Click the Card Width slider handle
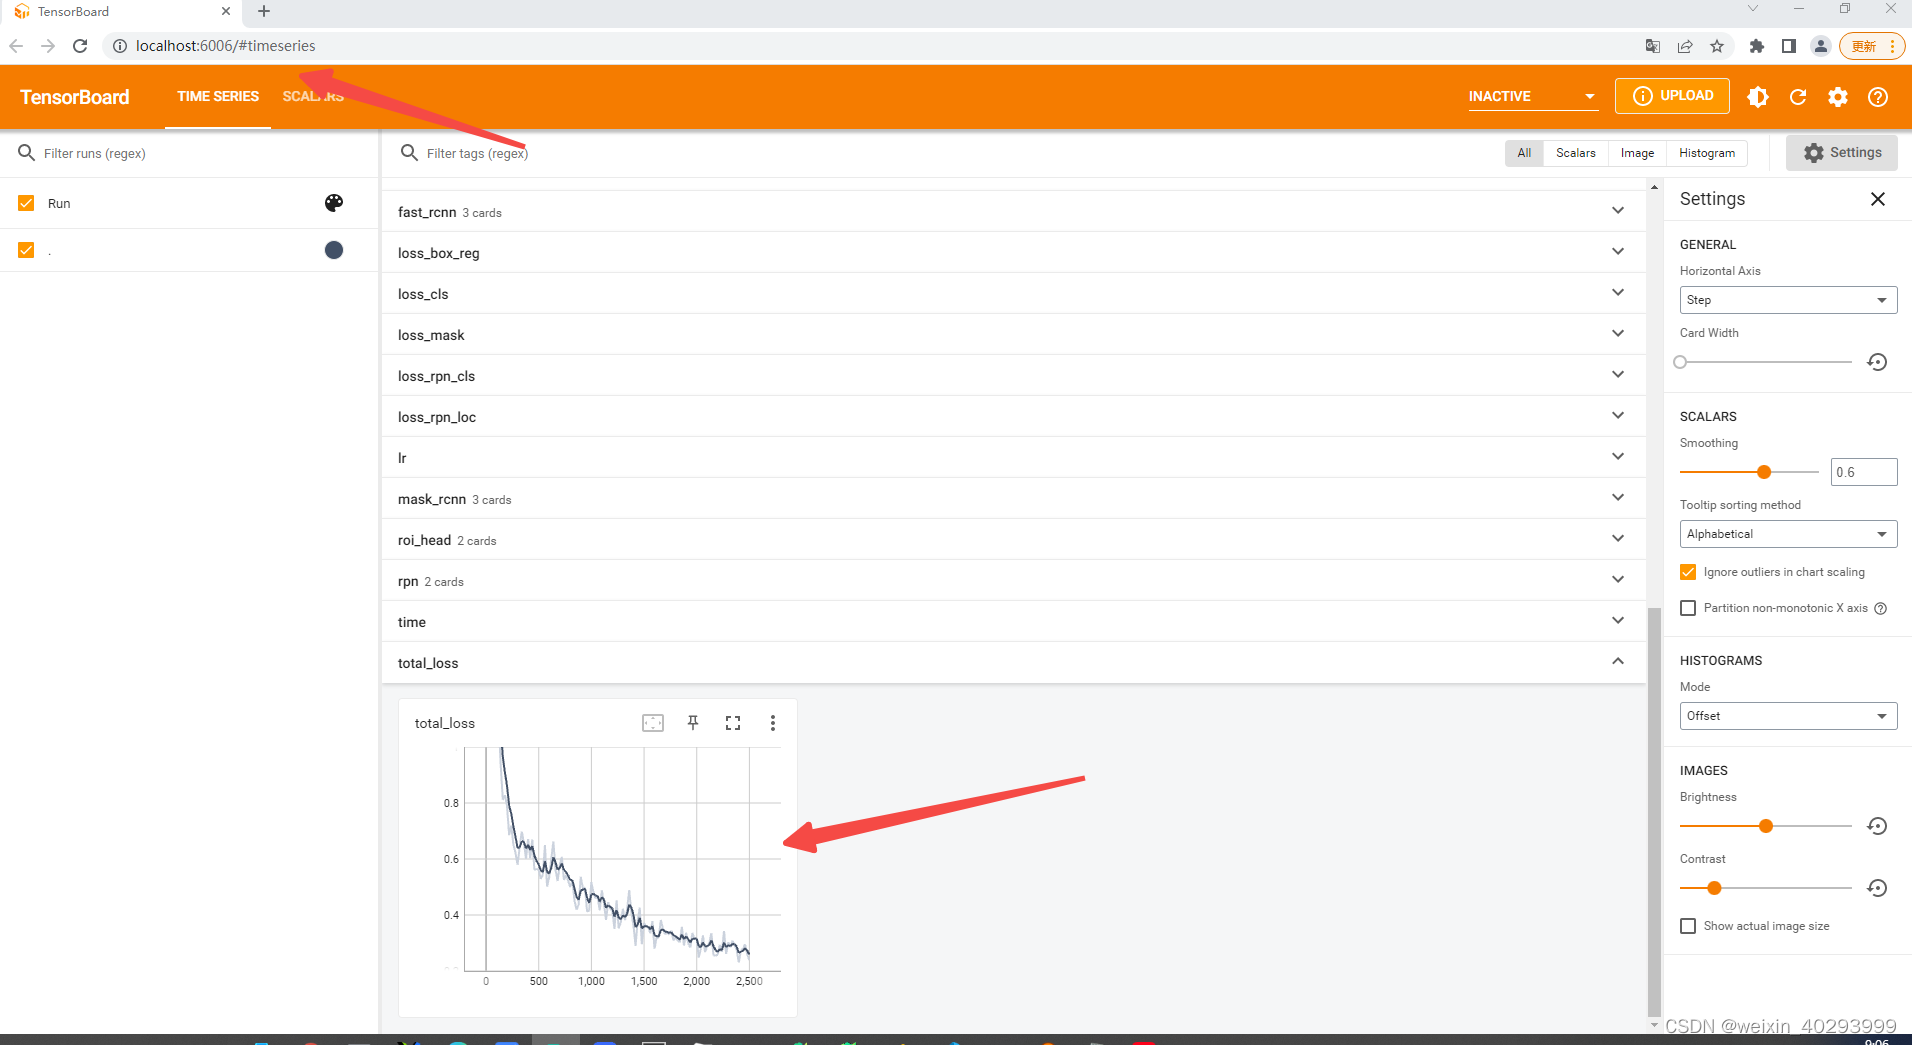This screenshot has height=1045, width=1912. pyautogui.click(x=1680, y=362)
